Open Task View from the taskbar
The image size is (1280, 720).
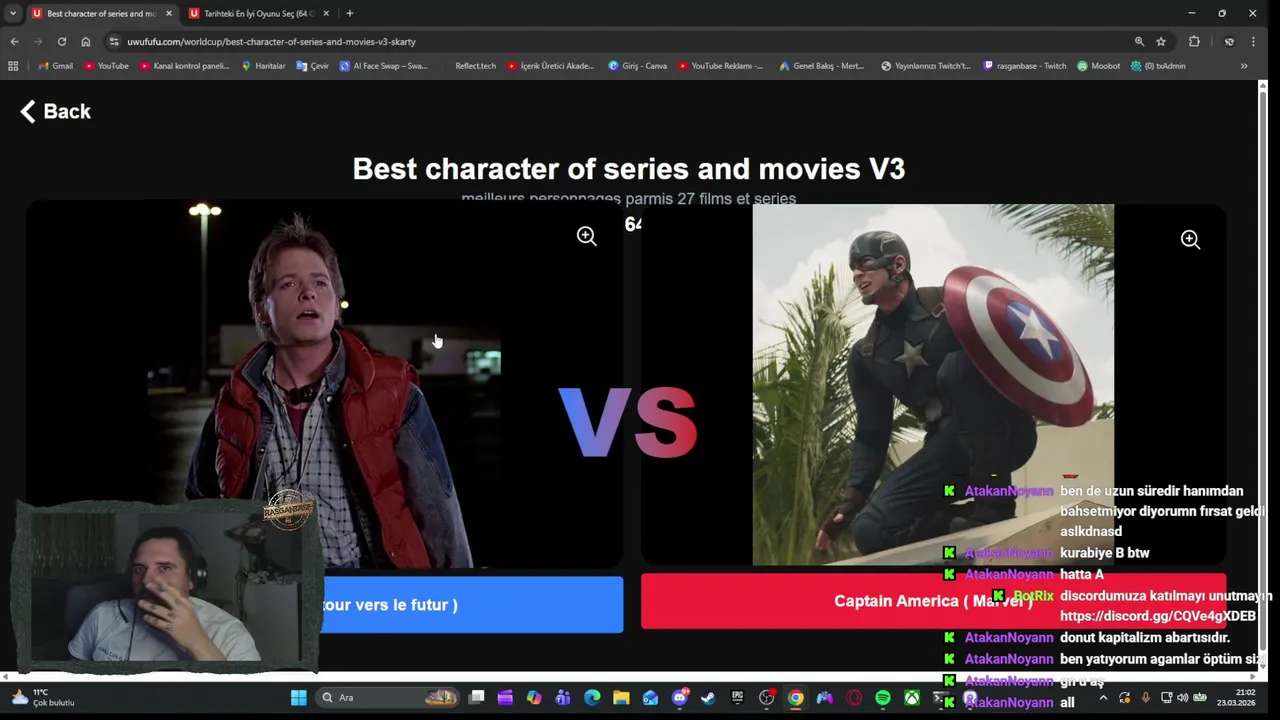point(477,698)
